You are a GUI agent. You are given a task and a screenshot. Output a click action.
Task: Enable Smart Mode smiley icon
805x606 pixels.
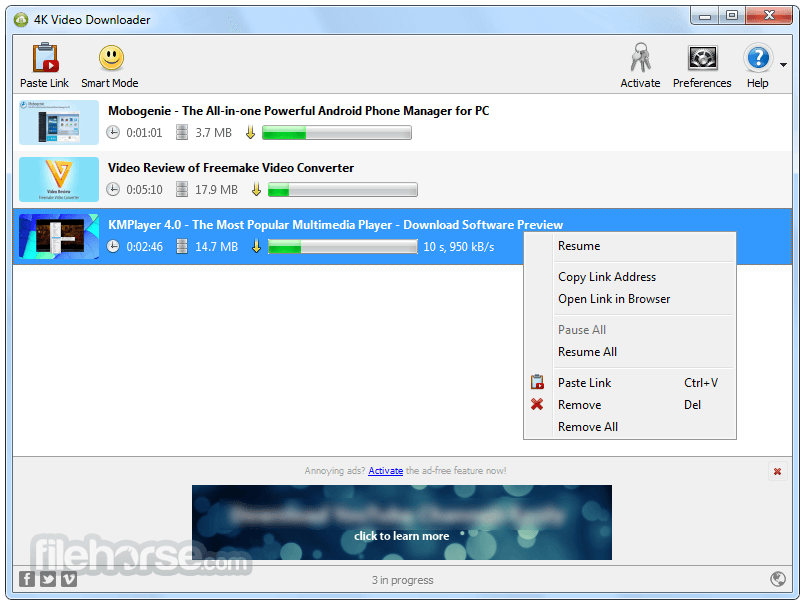[x=111, y=58]
